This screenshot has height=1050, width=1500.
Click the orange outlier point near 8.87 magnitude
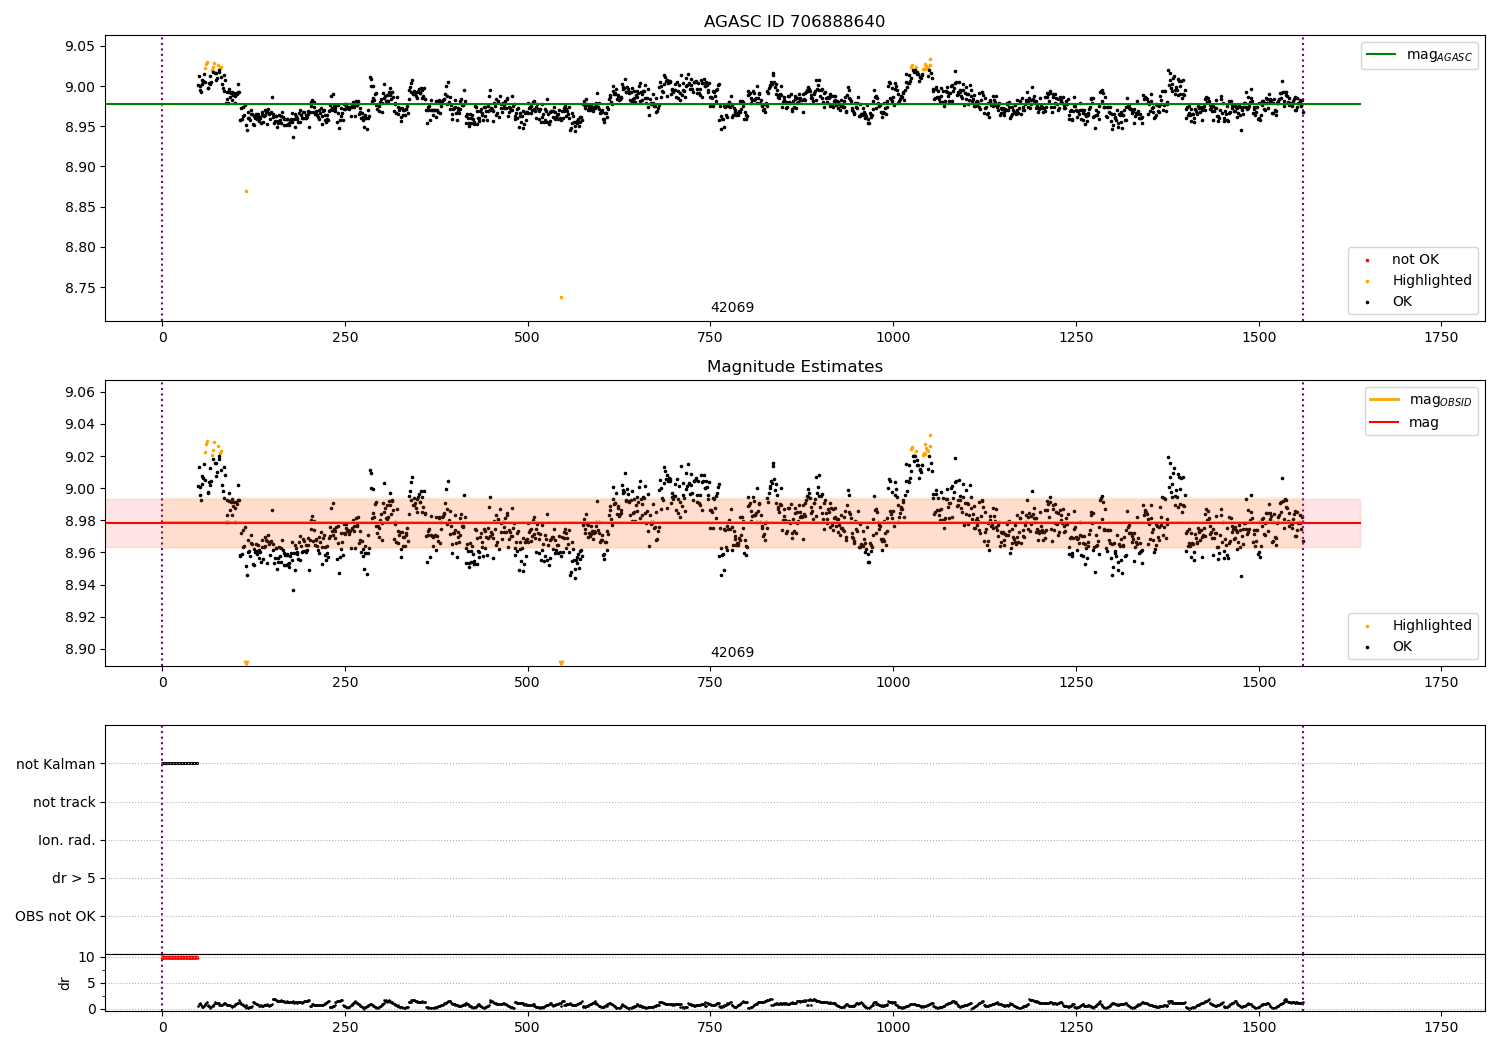coord(246,191)
